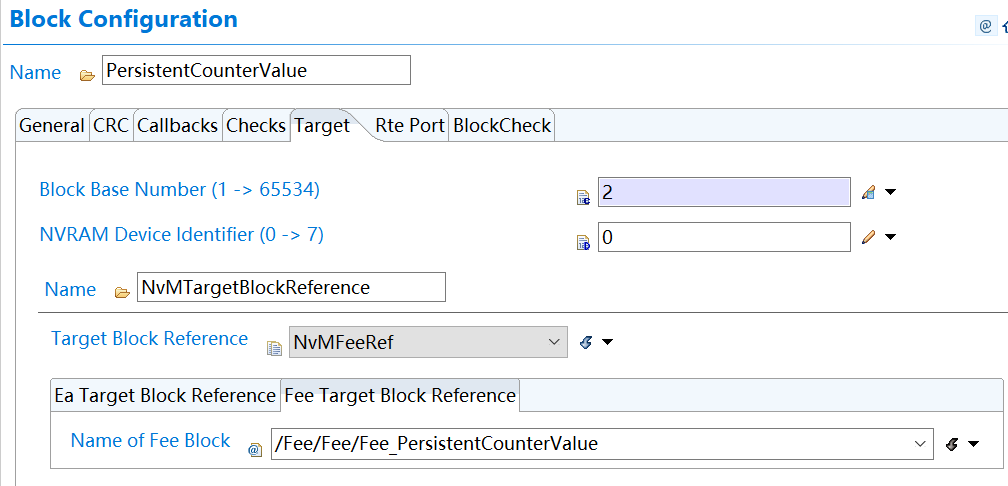
Task: Open the arrow menu beside Block Base Number pencil
Action: coord(890,192)
